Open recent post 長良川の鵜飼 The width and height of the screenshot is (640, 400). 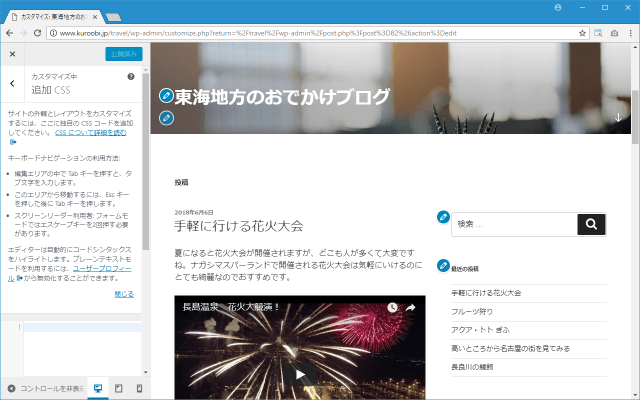pos(472,367)
